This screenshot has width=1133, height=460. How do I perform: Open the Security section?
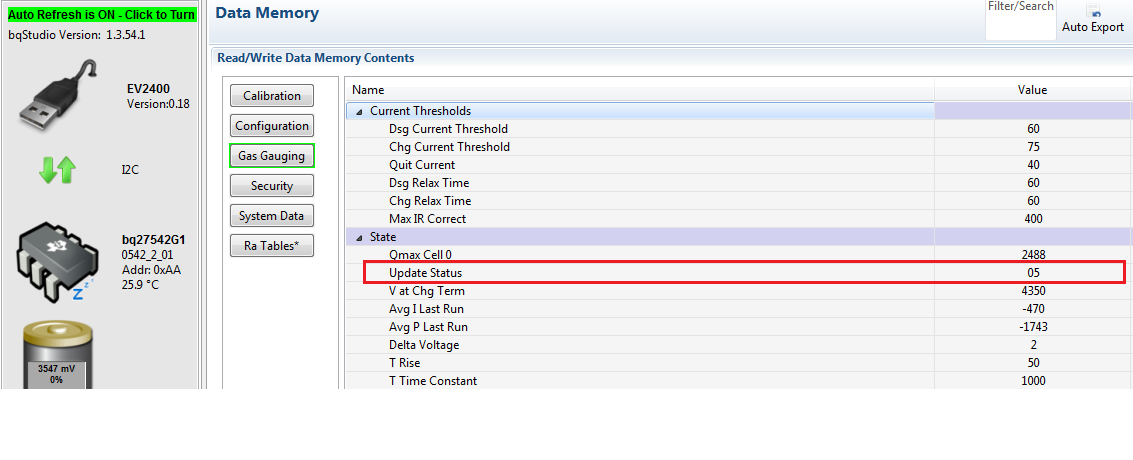click(272, 186)
